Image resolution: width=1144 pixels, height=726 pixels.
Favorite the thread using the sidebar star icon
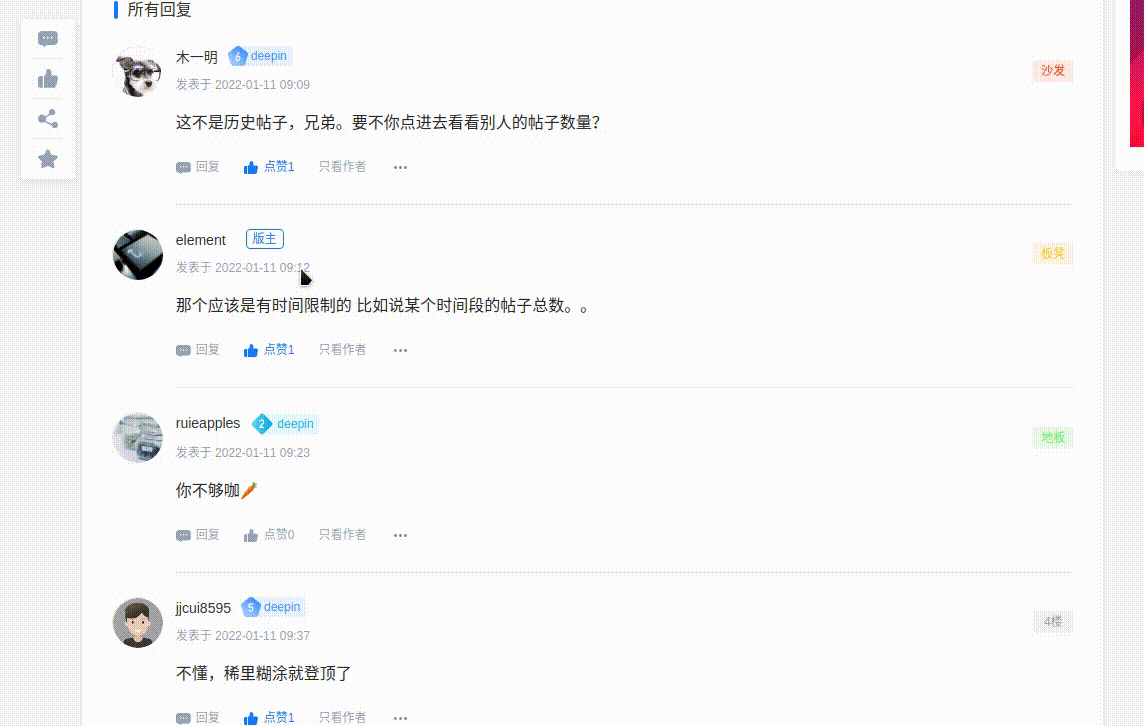click(x=47, y=158)
